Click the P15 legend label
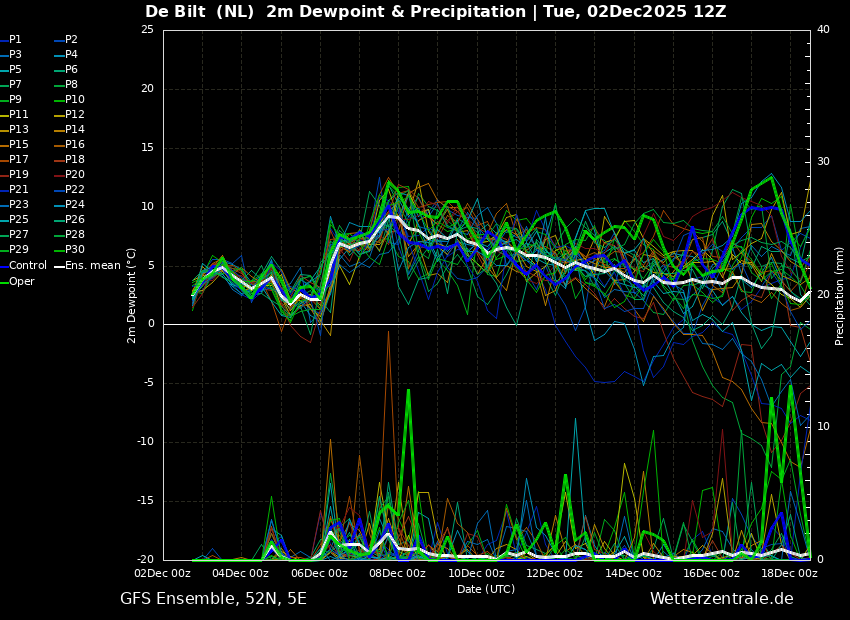The height and width of the screenshot is (620, 850). pyautogui.click(x=19, y=145)
